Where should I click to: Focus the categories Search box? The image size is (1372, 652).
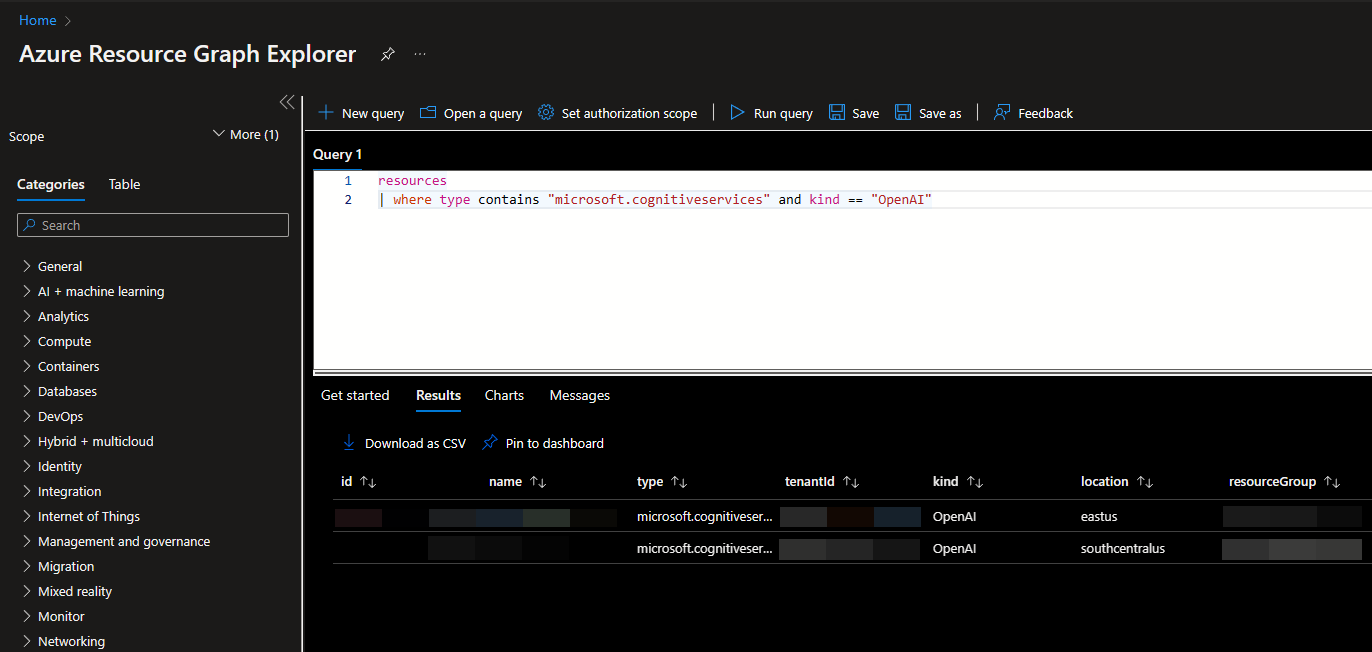pos(153,225)
